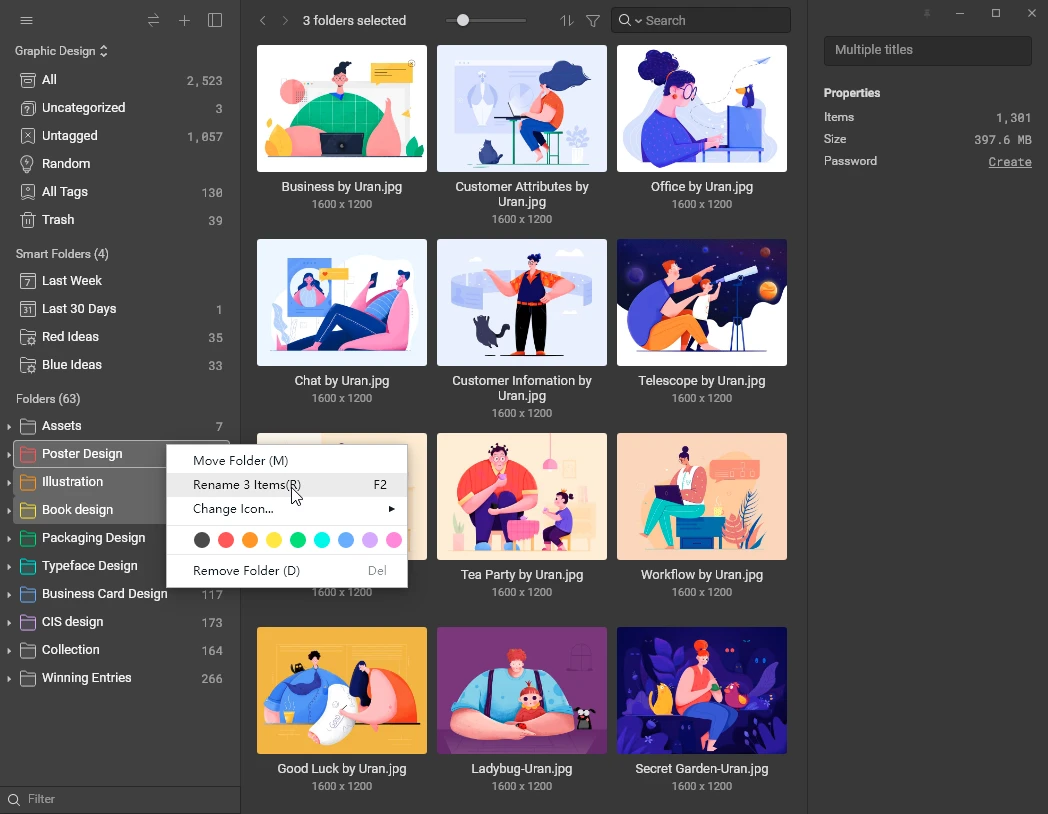Image resolution: width=1048 pixels, height=814 pixels.
Task: Click the back navigation arrow
Action: click(262, 19)
